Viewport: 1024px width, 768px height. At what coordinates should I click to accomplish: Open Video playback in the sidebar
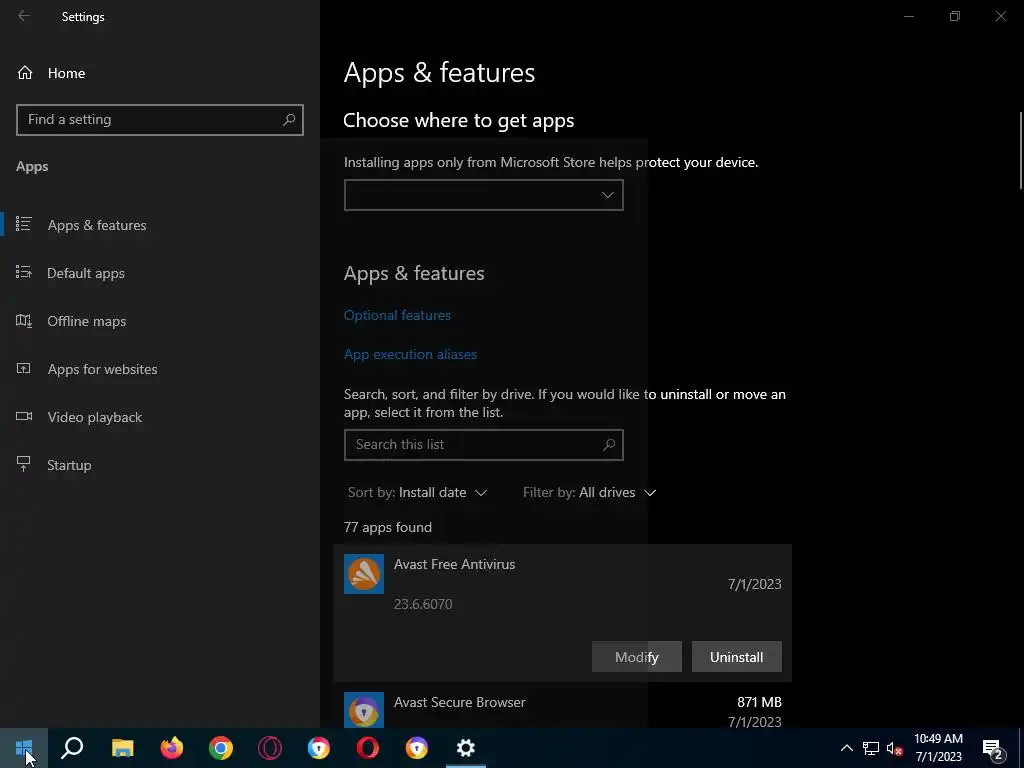coord(160,417)
